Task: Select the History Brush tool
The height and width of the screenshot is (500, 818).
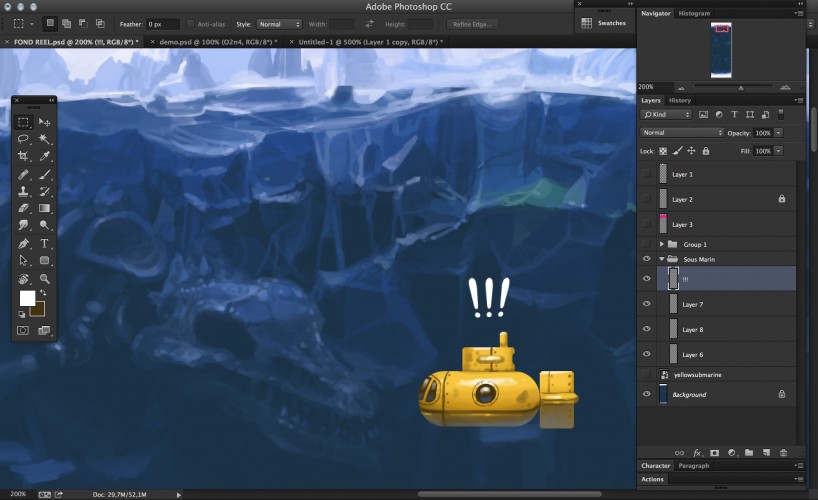Action: 44,192
